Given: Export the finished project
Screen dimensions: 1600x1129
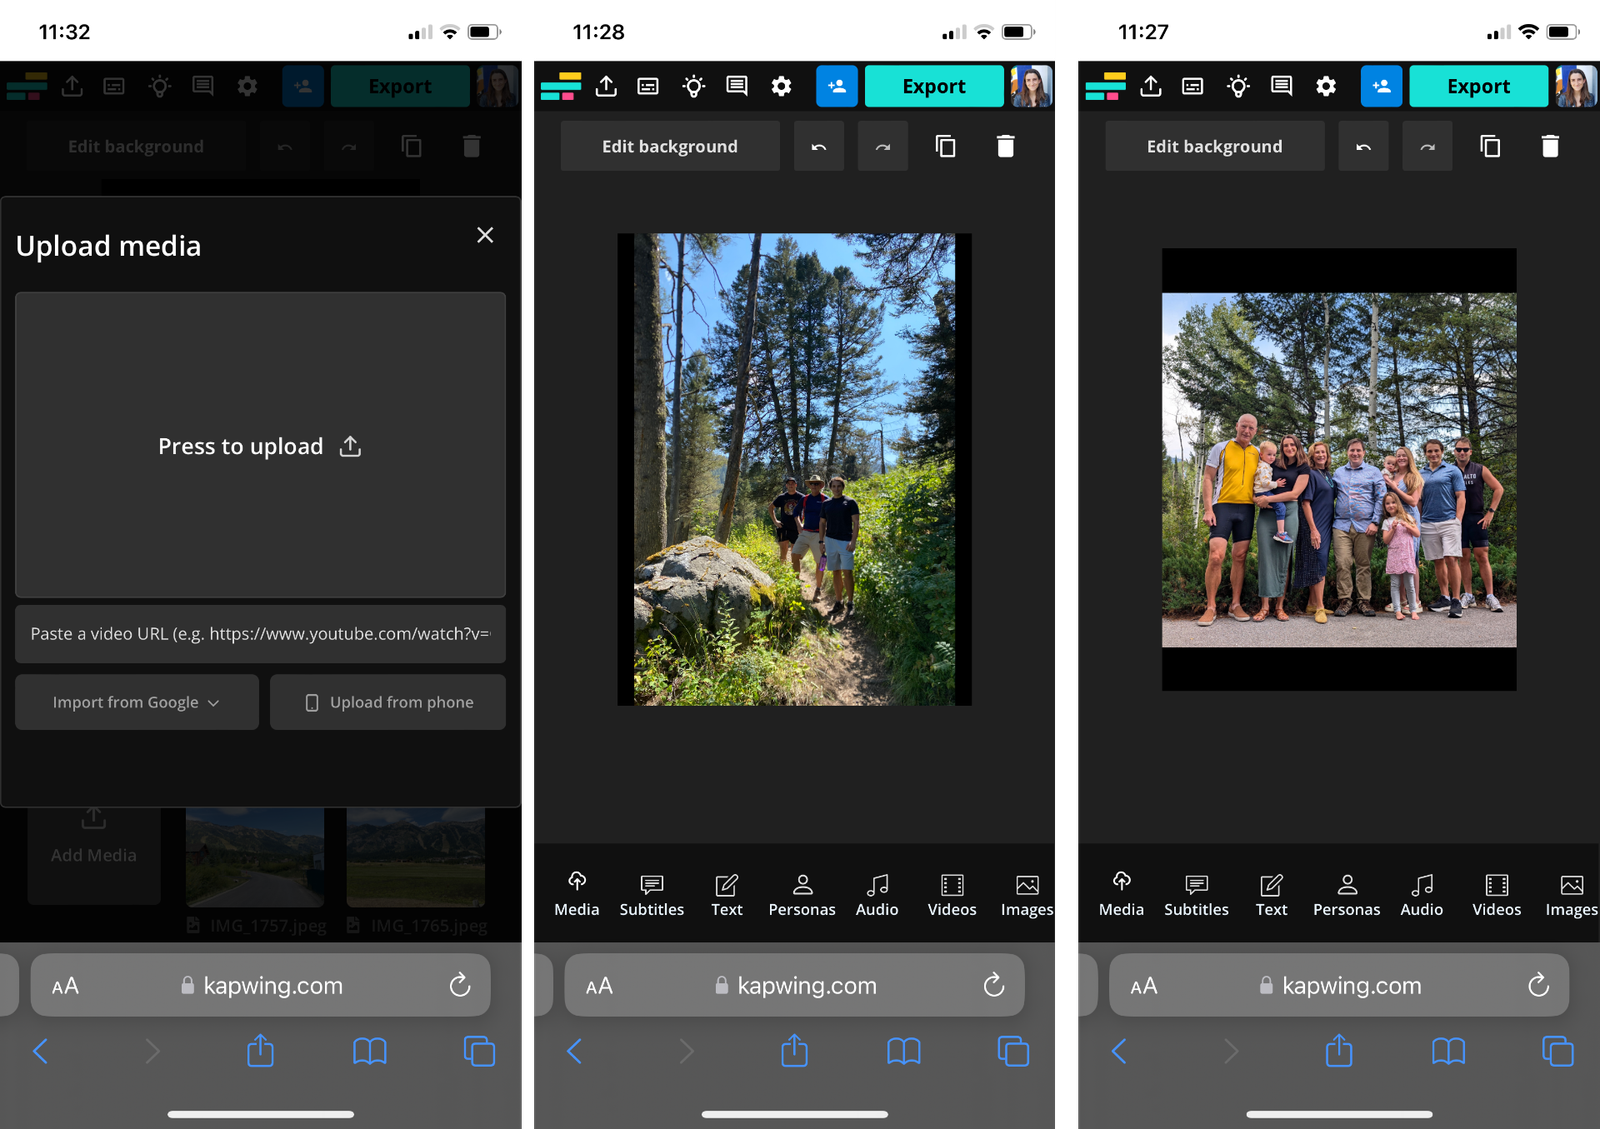Looking at the screenshot, I should point(933,86).
